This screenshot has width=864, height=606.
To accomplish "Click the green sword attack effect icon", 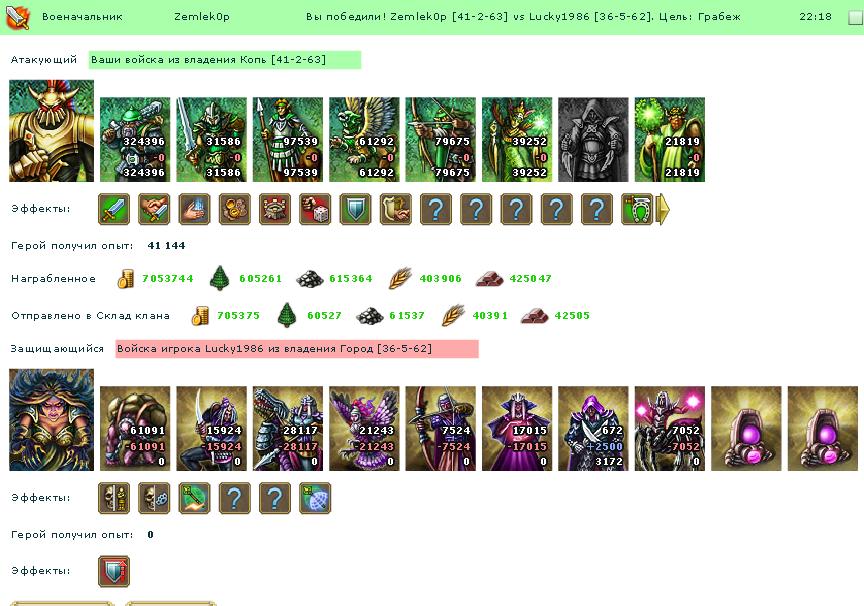I will [114, 209].
